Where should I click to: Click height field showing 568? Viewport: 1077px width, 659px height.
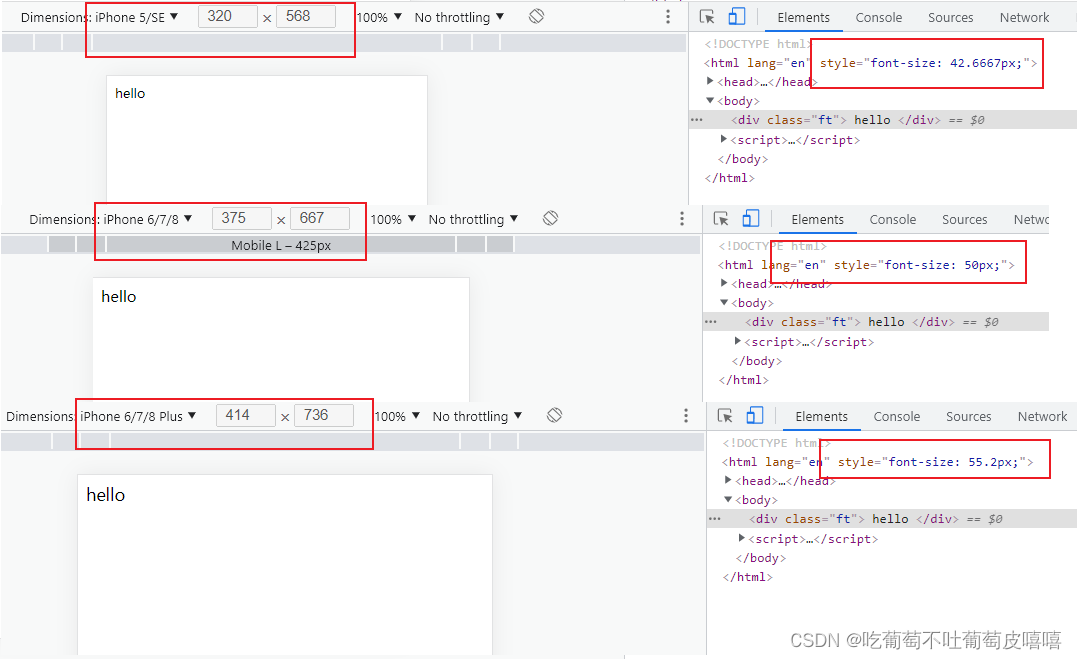pos(306,16)
